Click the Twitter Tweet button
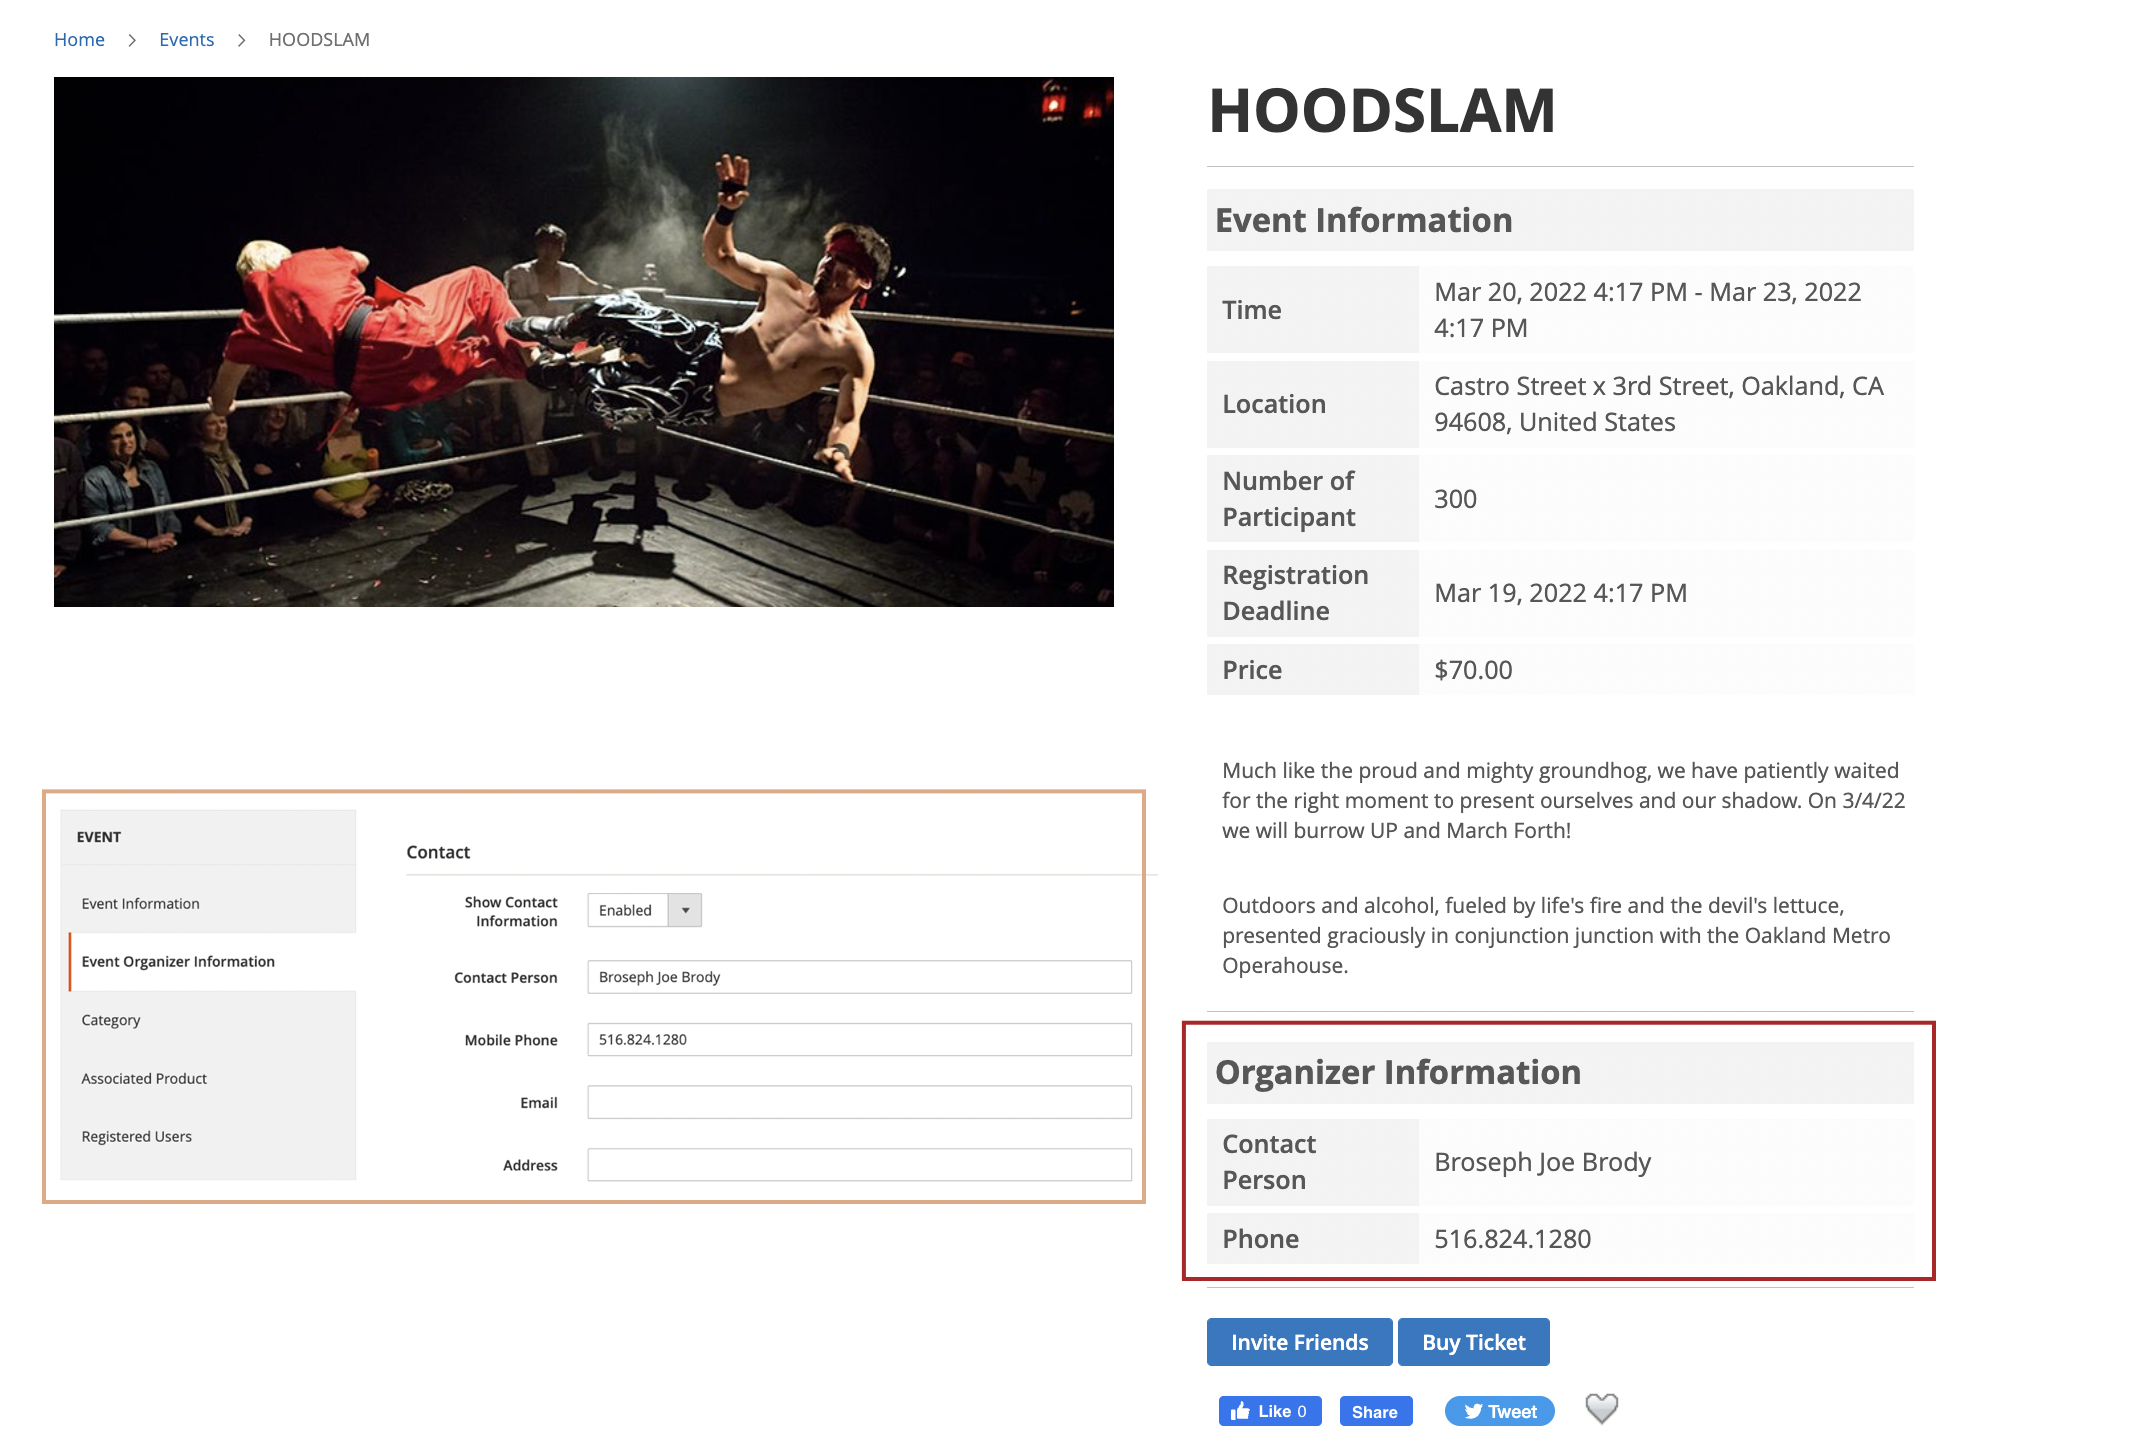Viewport: 2140px width, 1454px height. (1499, 1411)
